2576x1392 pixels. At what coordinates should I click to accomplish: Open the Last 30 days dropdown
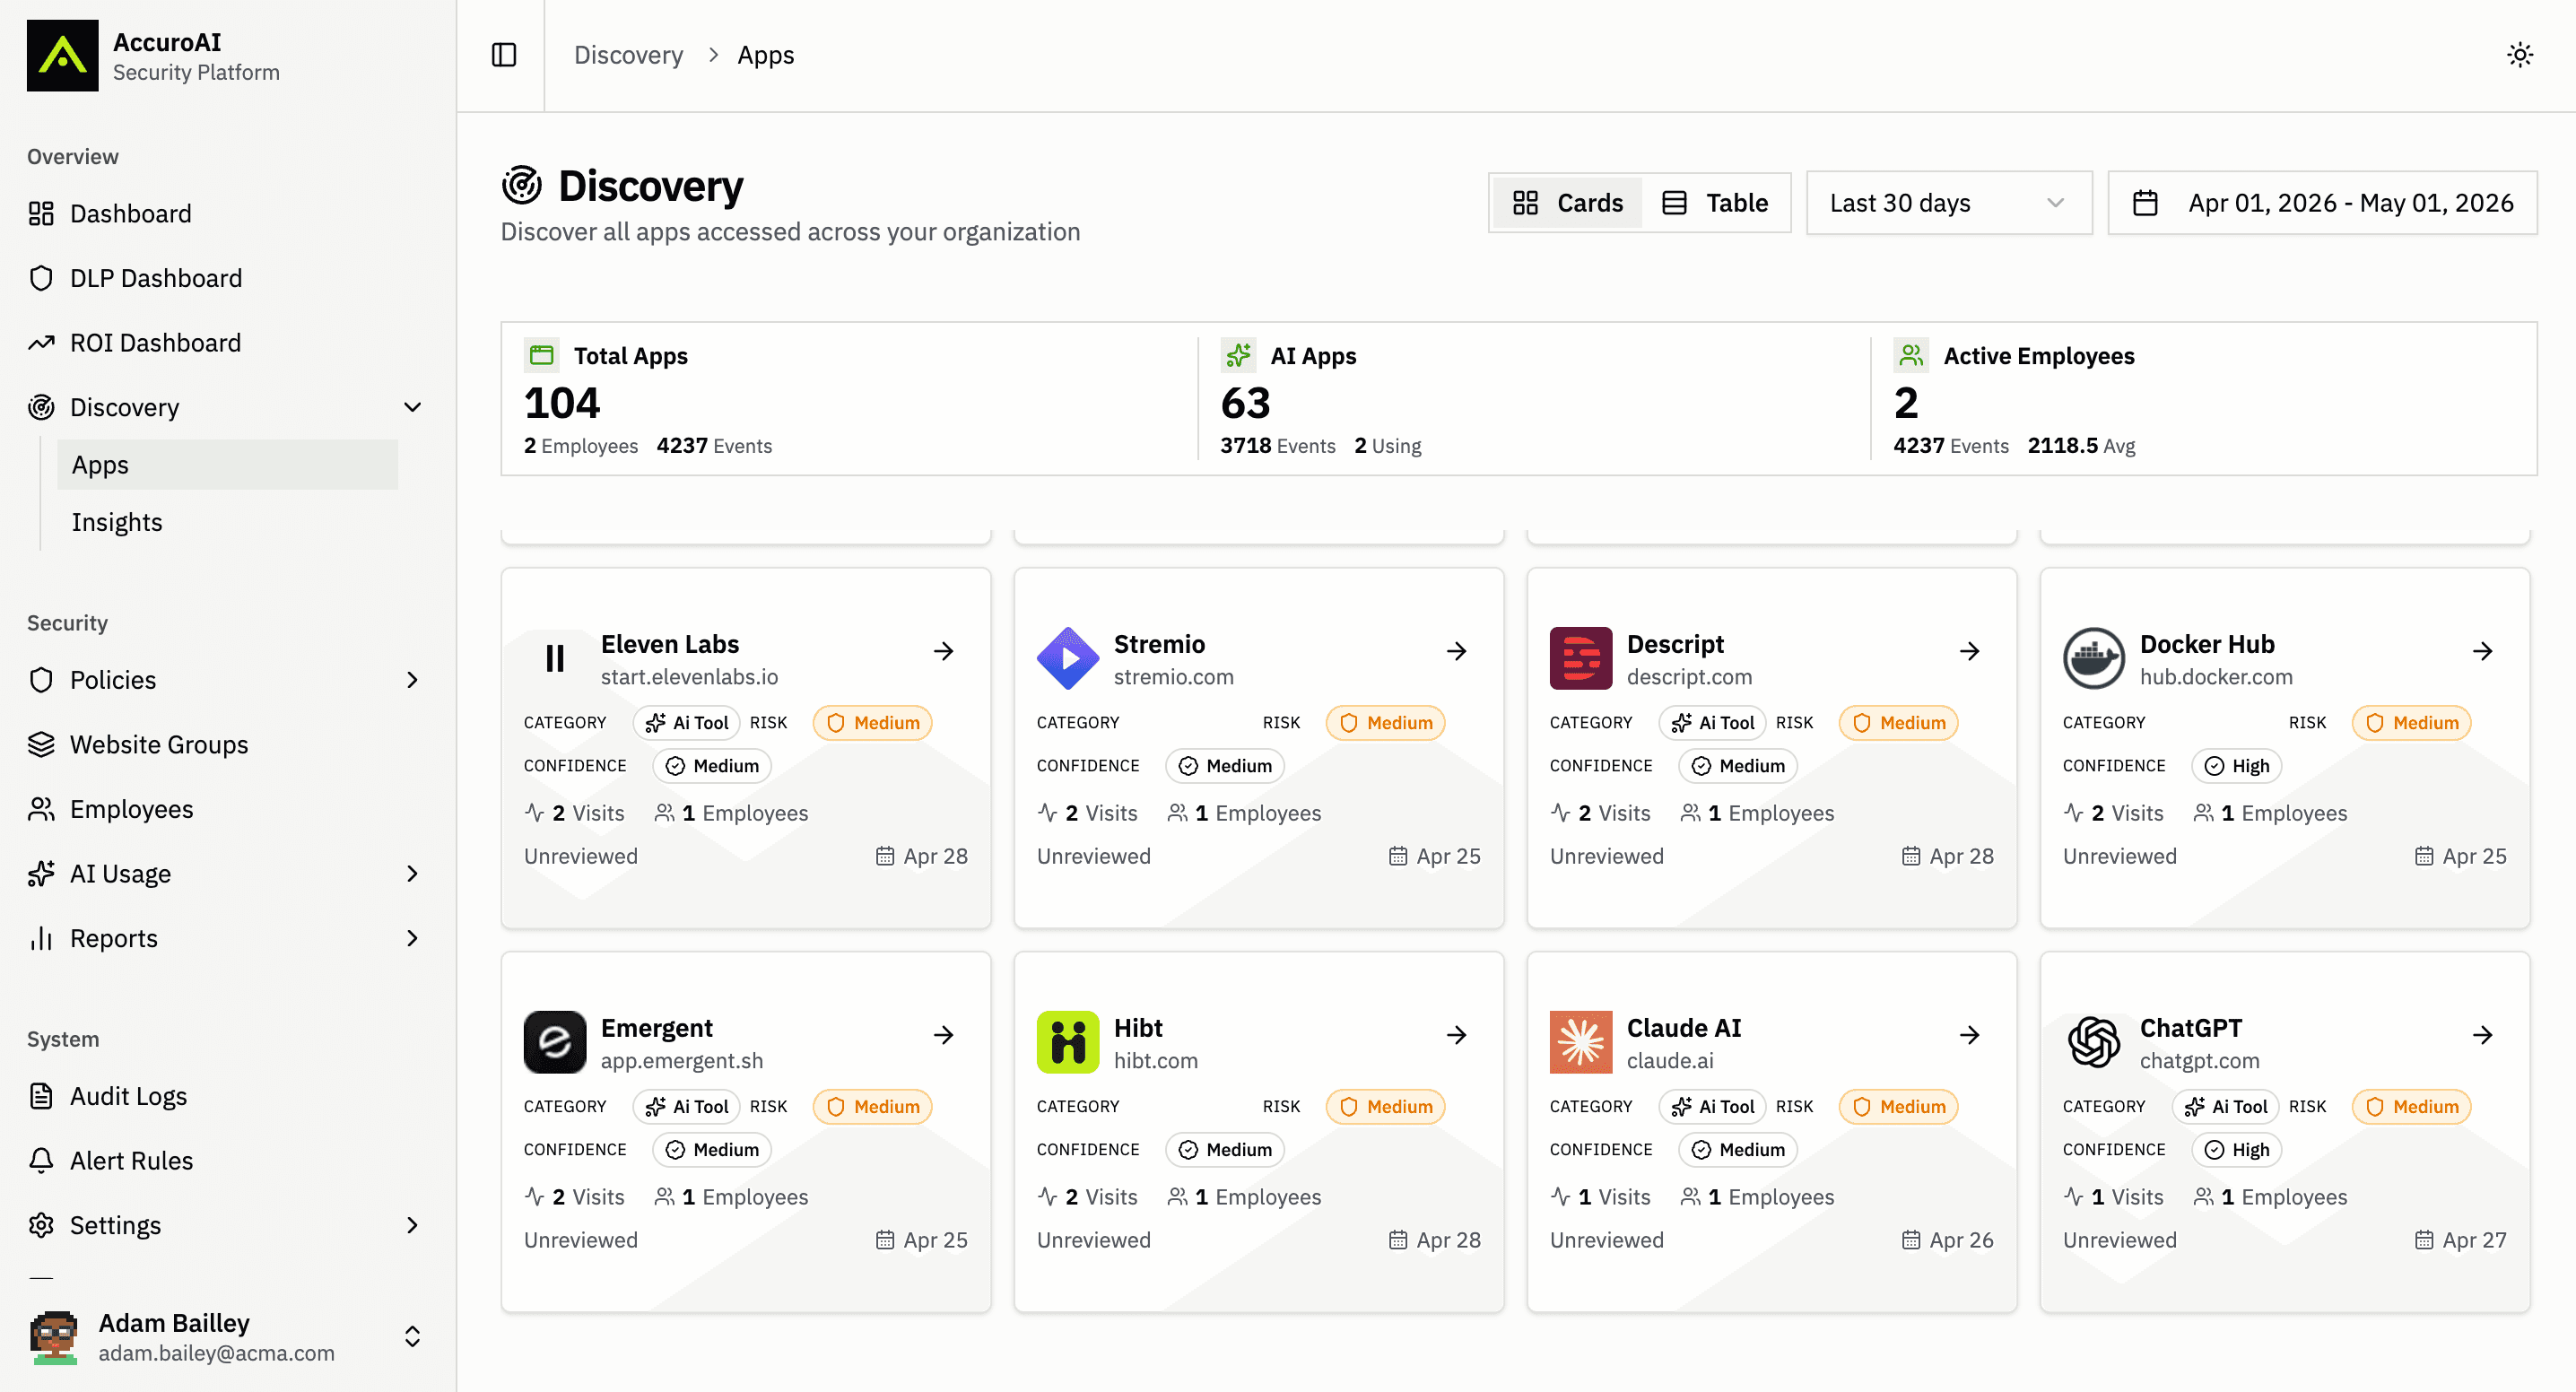(x=1948, y=203)
